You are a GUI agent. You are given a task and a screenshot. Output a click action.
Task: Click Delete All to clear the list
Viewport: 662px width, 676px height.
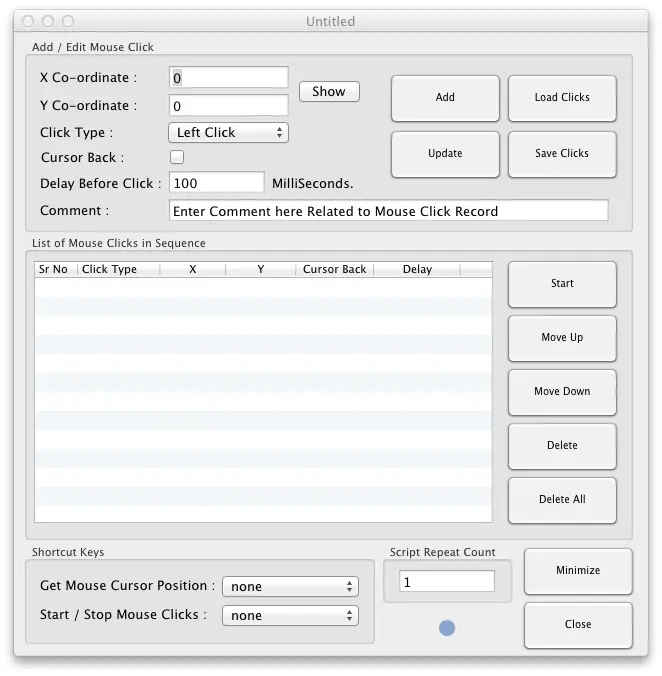pyautogui.click(x=562, y=500)
